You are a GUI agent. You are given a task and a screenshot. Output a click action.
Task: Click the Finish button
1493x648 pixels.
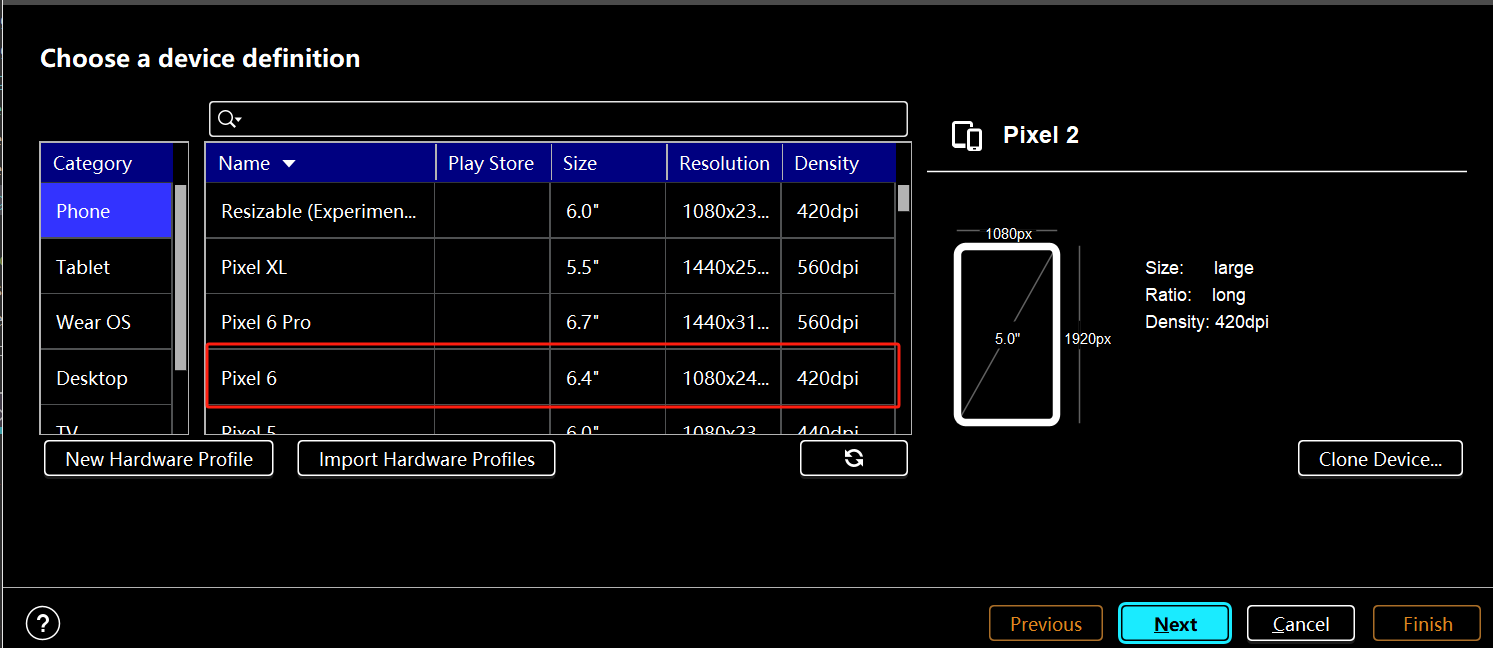coord(1427,624)
